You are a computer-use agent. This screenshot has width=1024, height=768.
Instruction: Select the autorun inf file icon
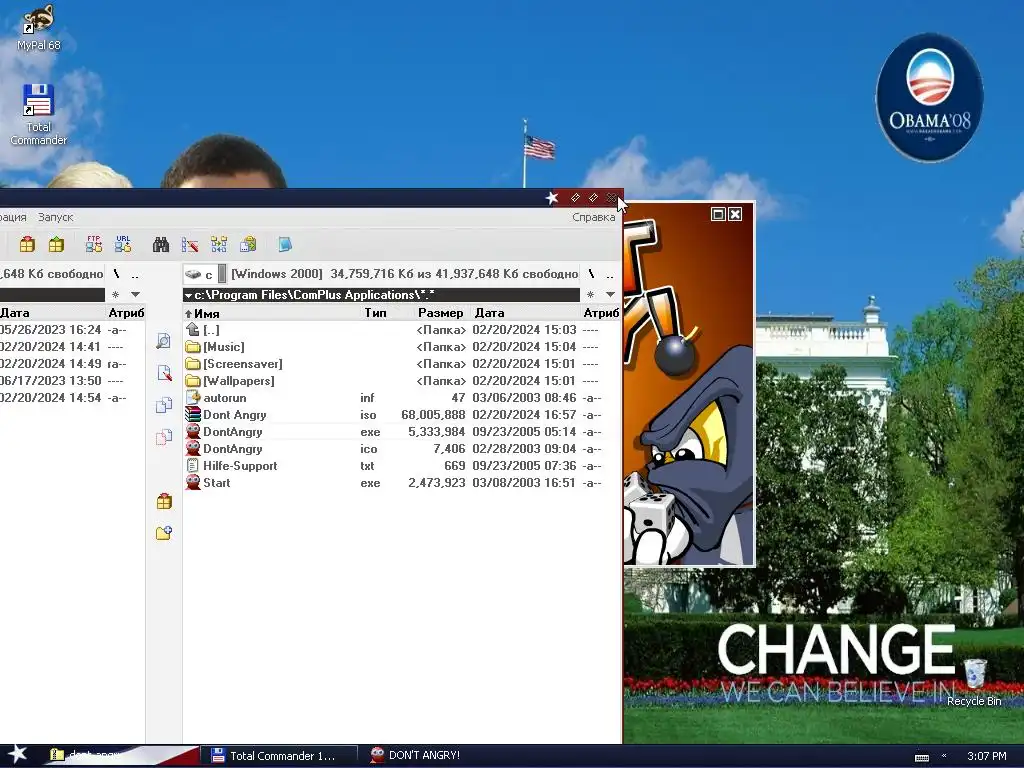coord(193,398)
